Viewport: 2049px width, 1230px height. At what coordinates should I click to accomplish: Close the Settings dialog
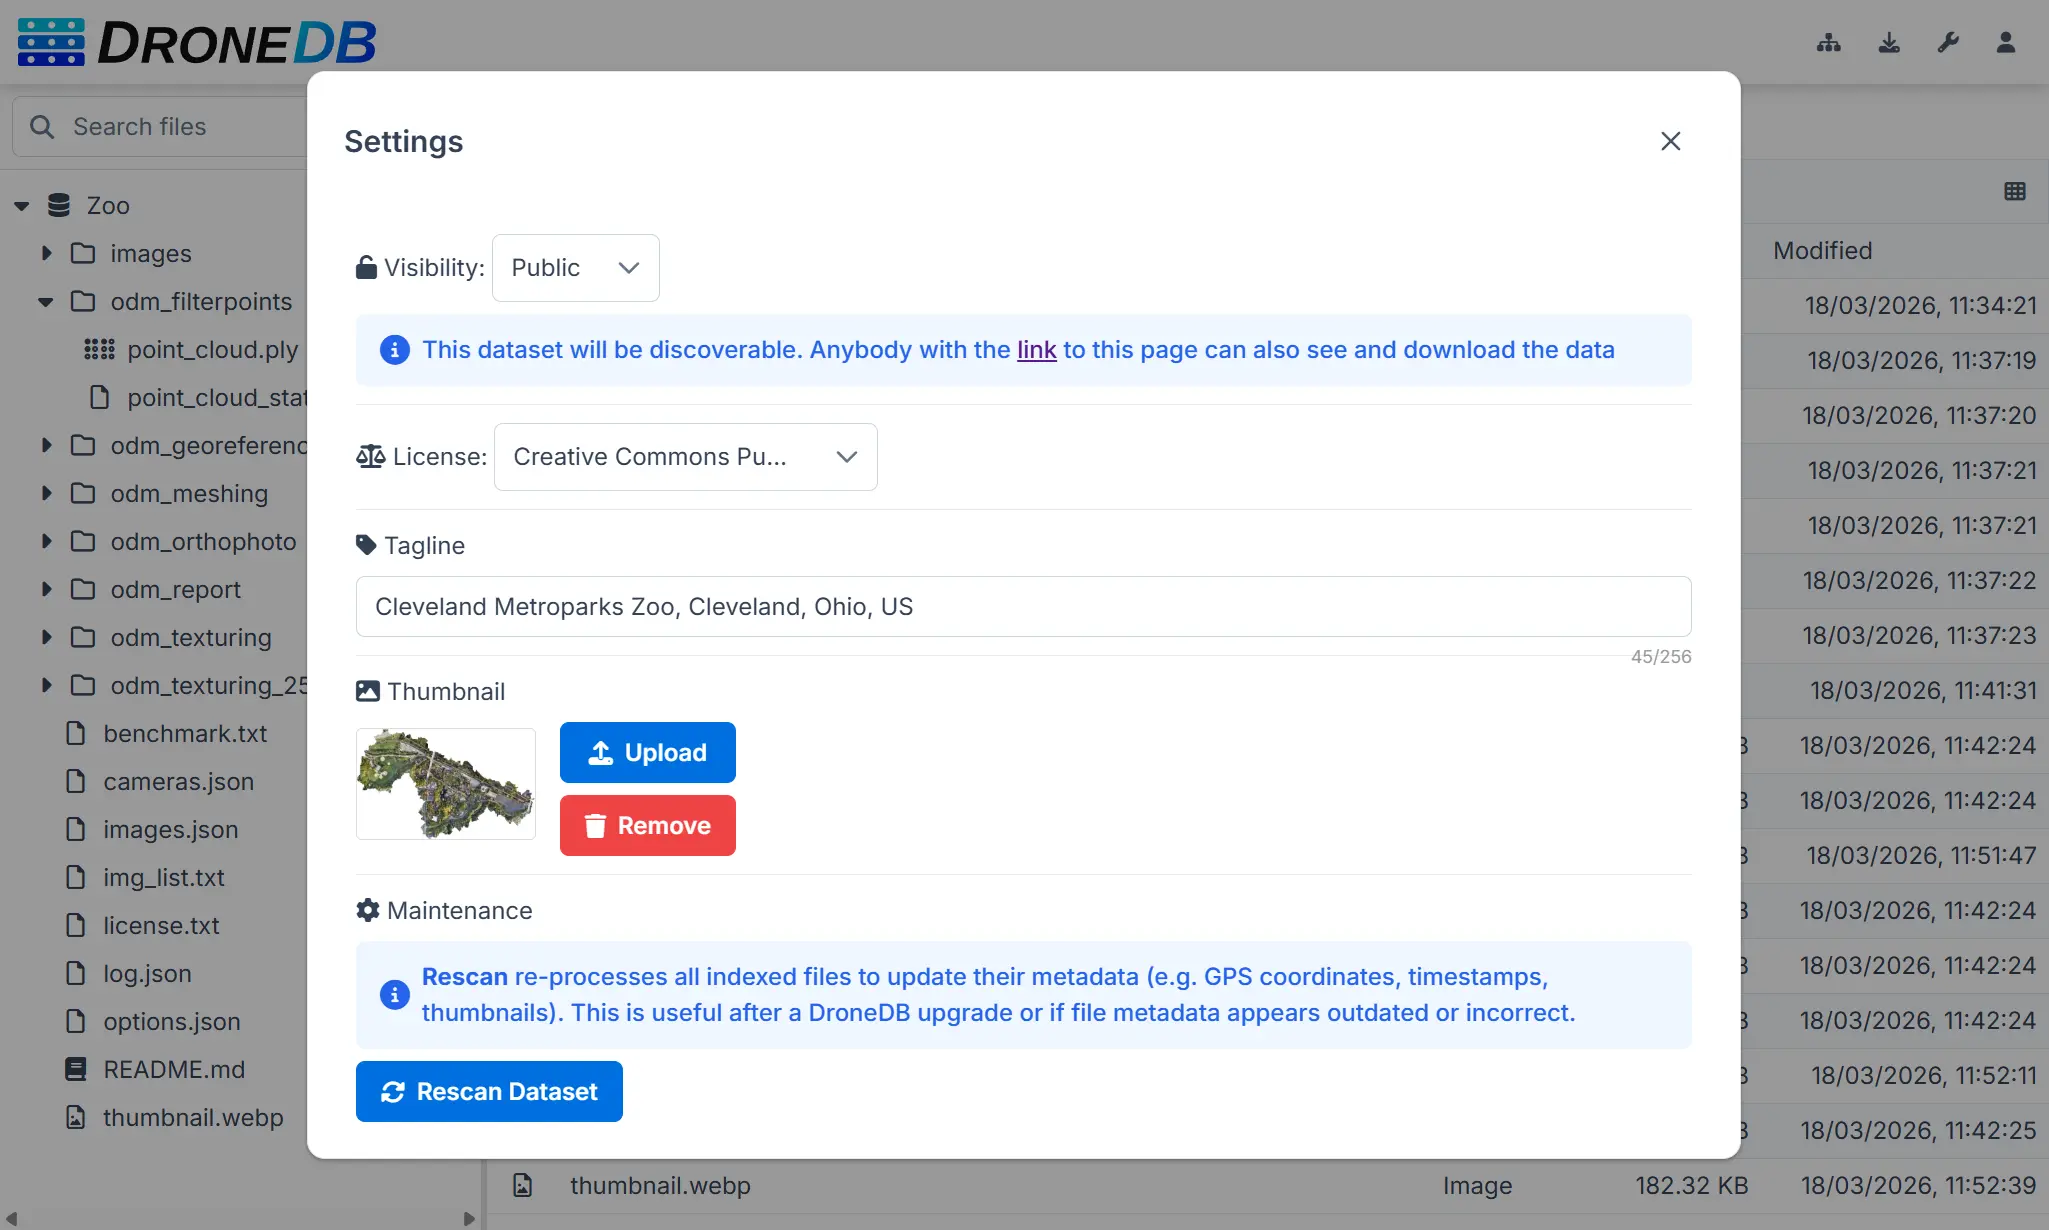[1670, 141]
